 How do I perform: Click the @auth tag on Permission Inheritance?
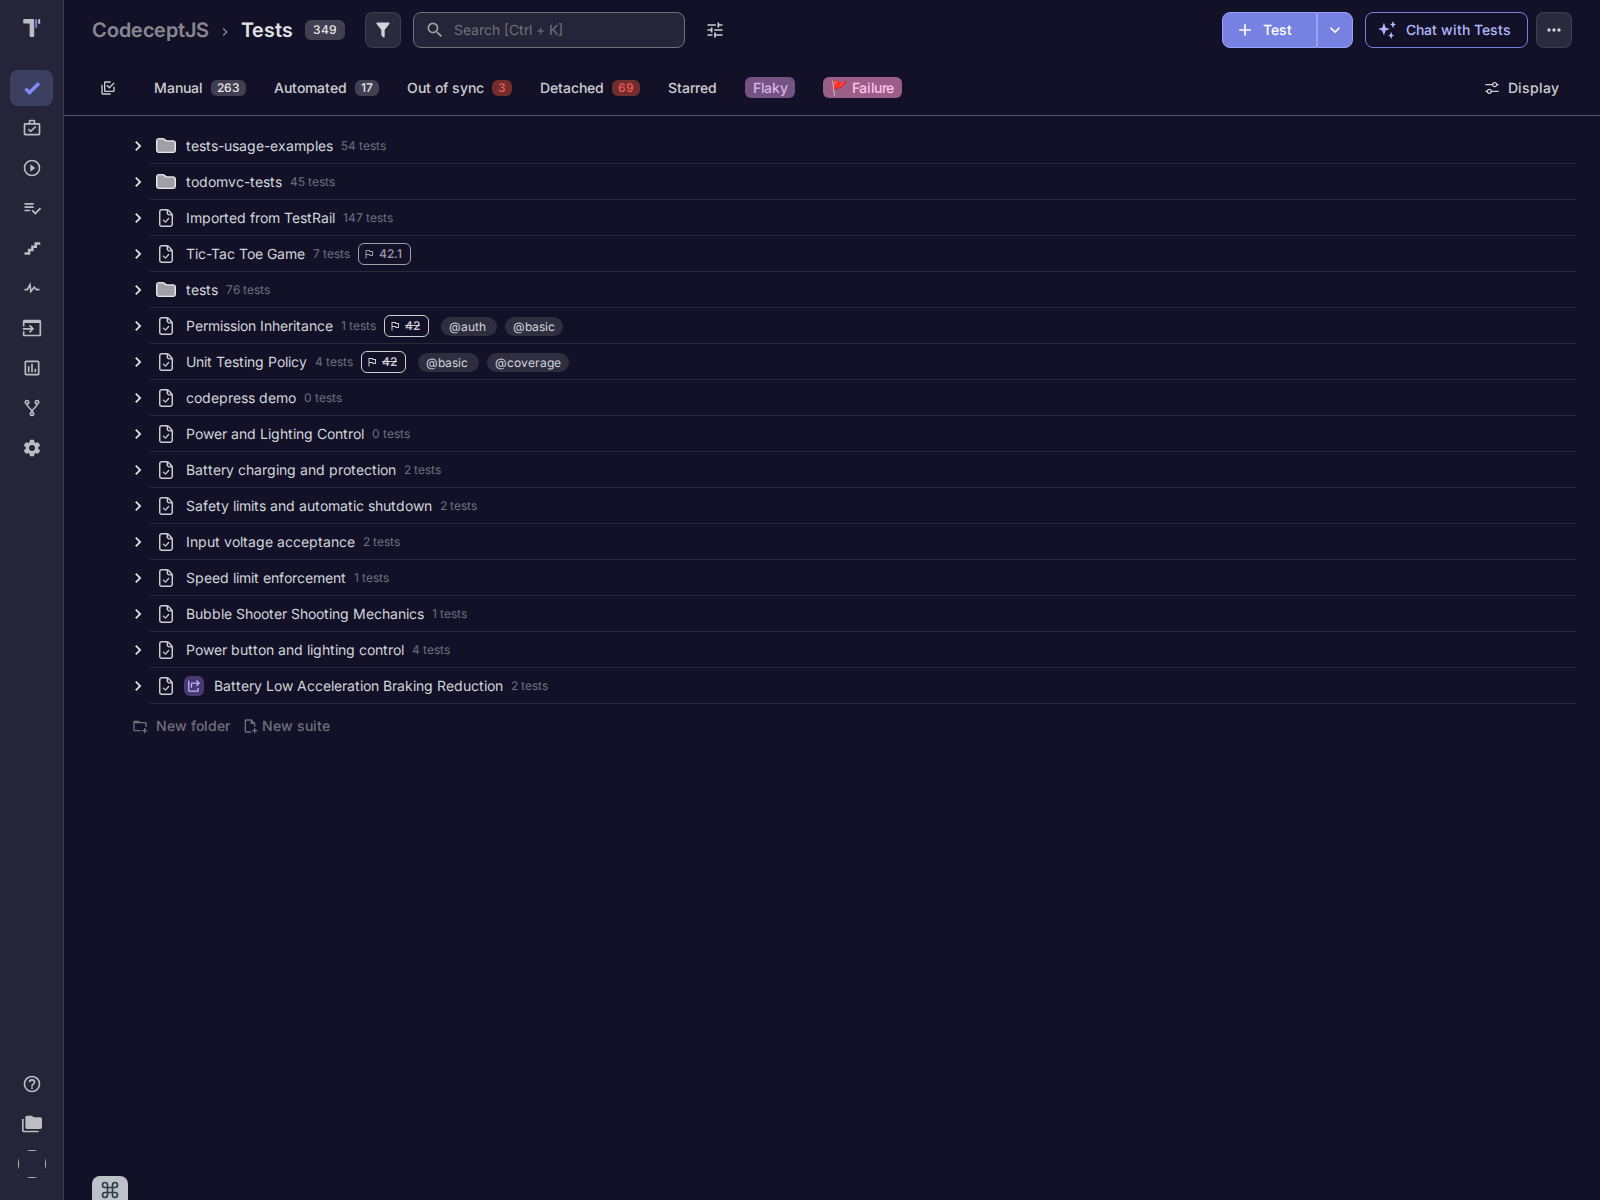(468, 327)
